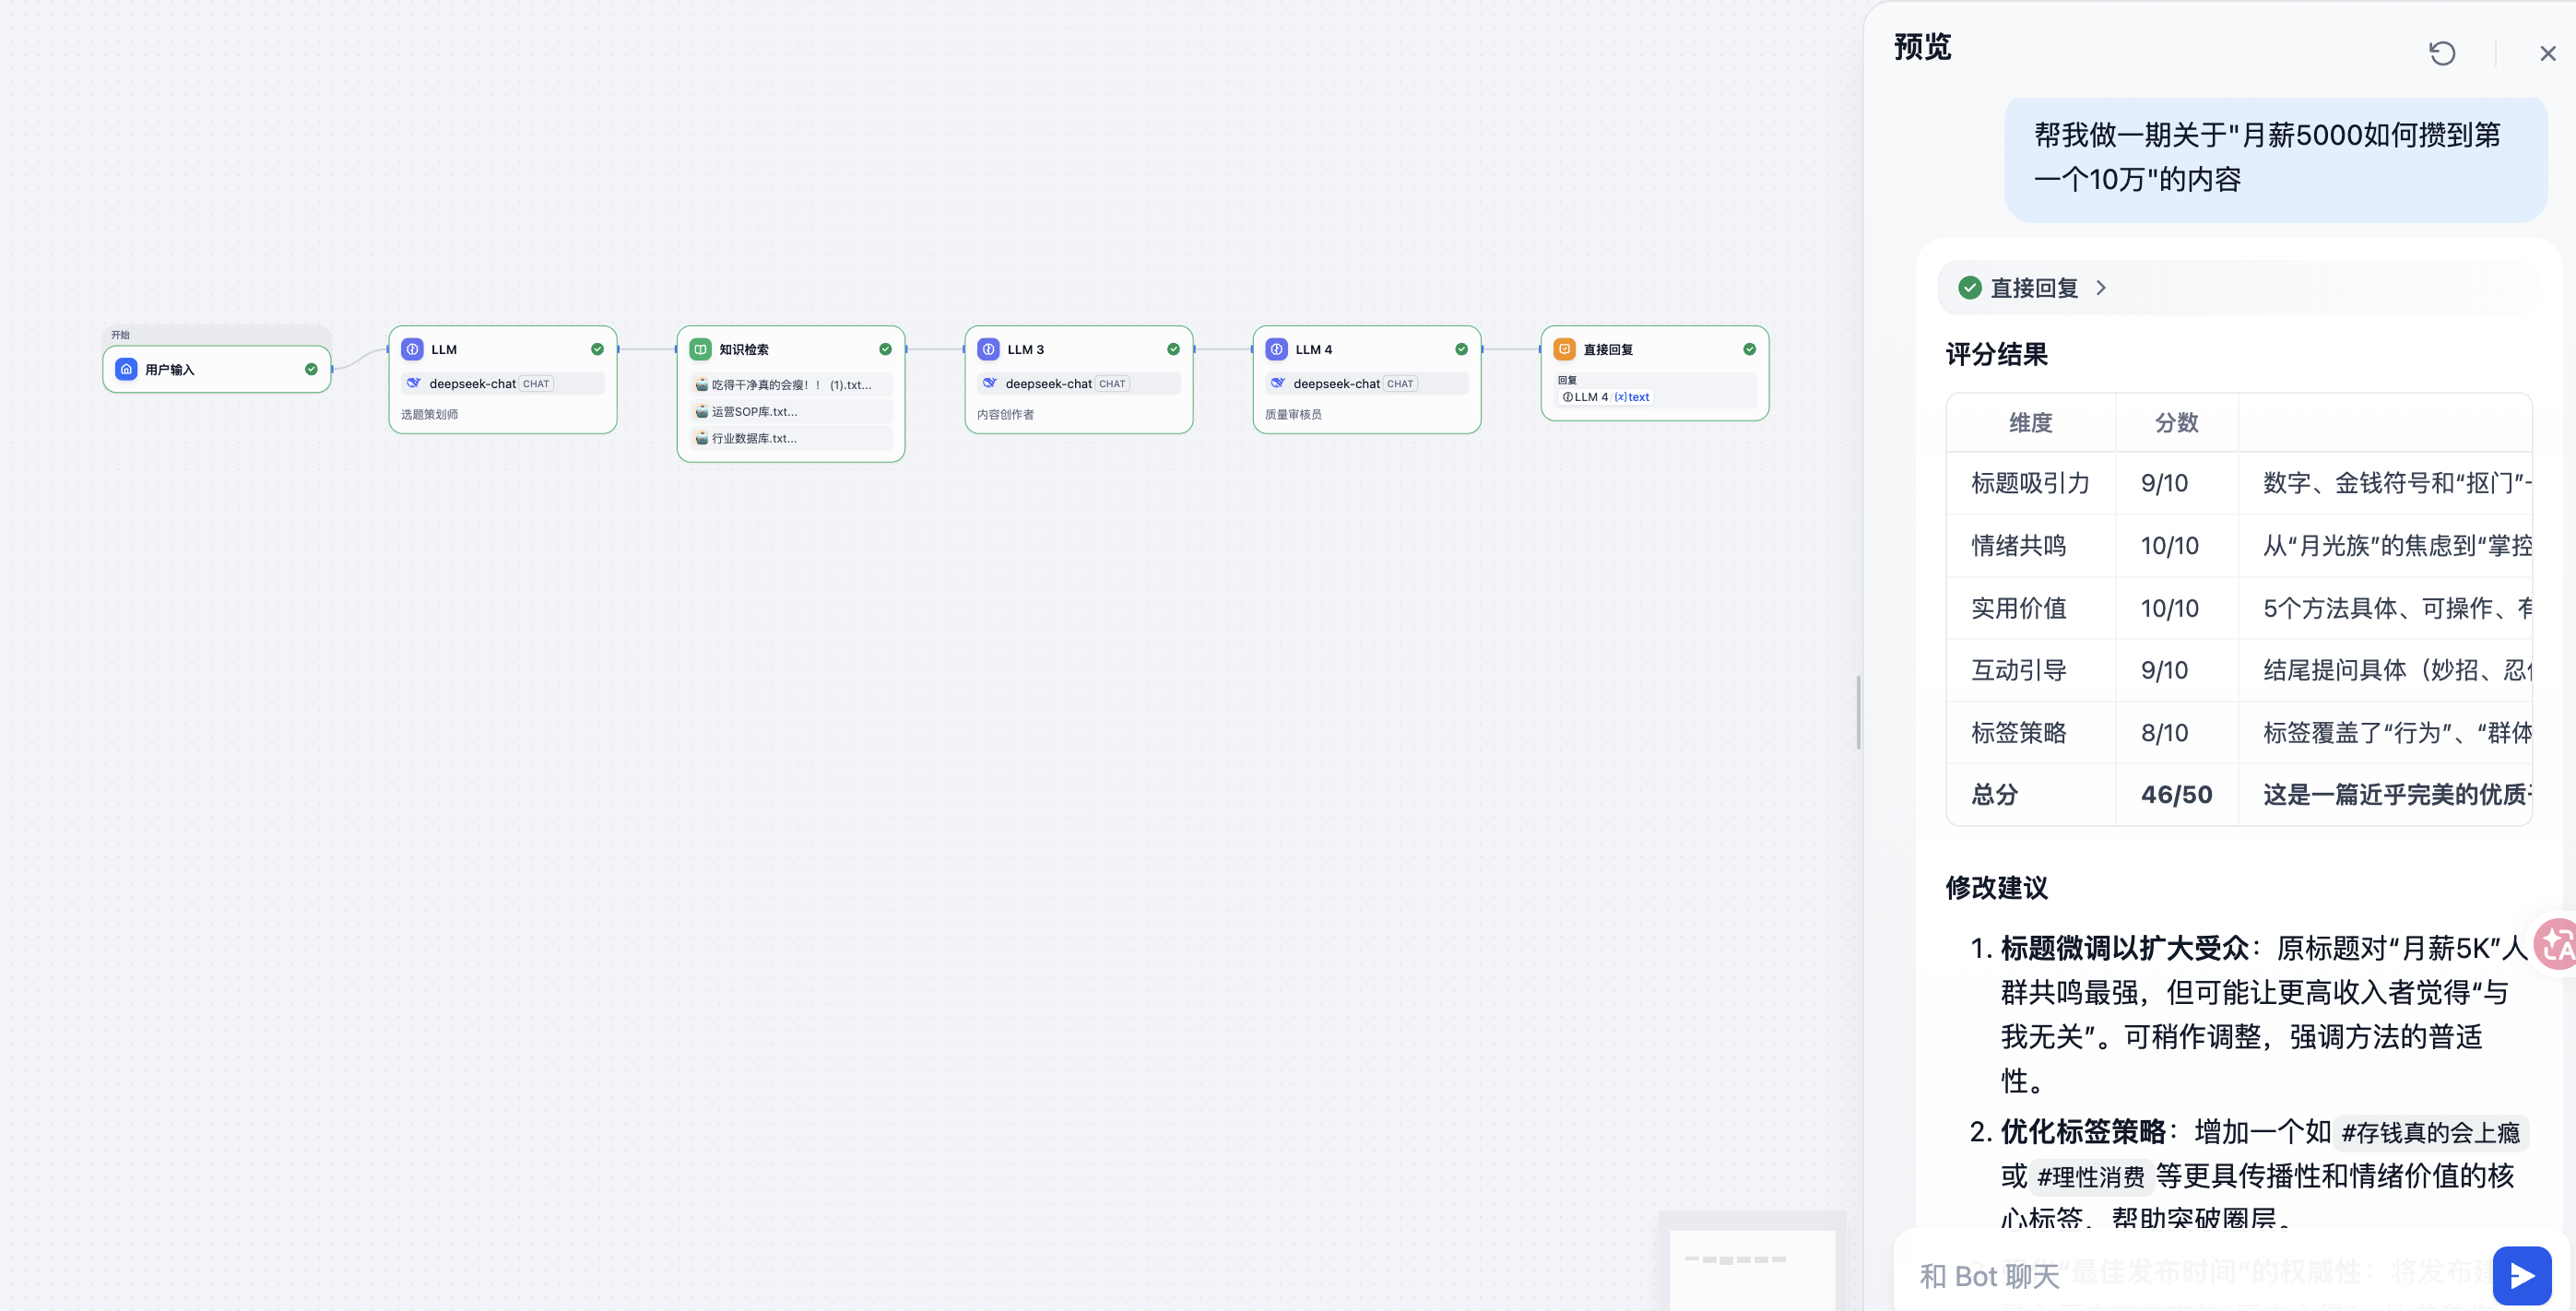Click the LLM 3 node icon

click(988, 349)
